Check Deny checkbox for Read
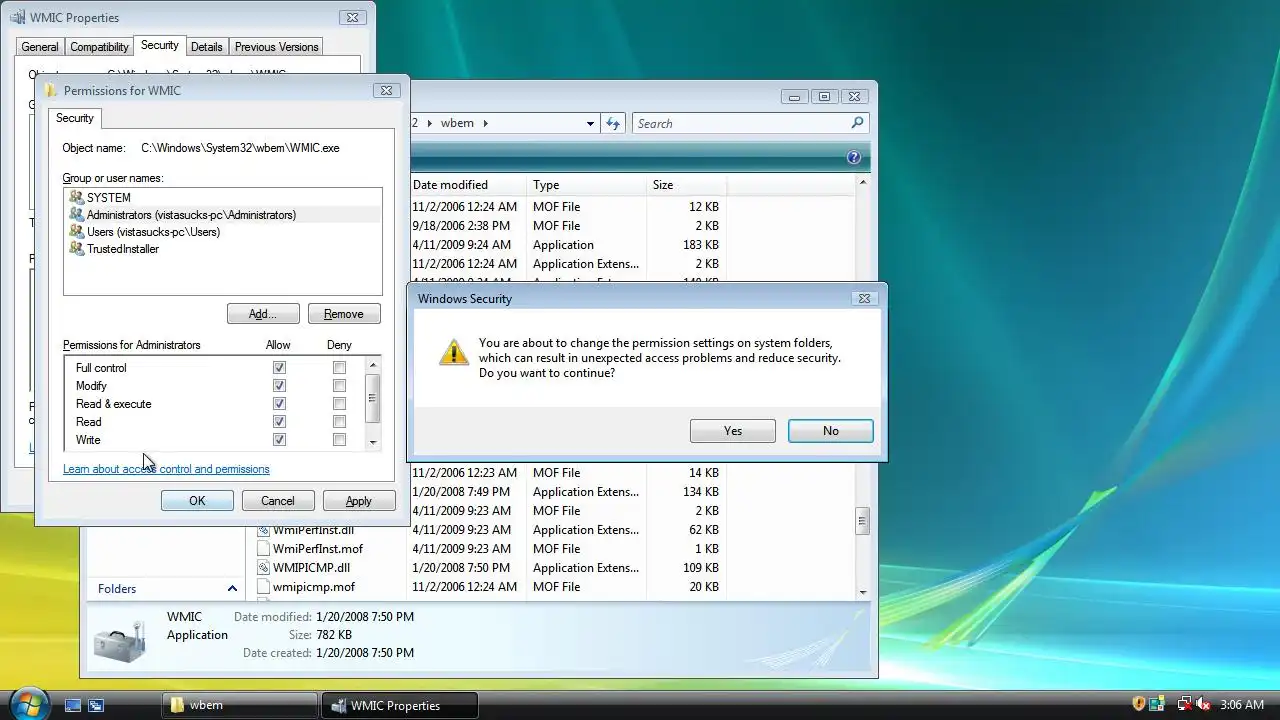This screenshot has height=720, width=1280. (339, 422)
